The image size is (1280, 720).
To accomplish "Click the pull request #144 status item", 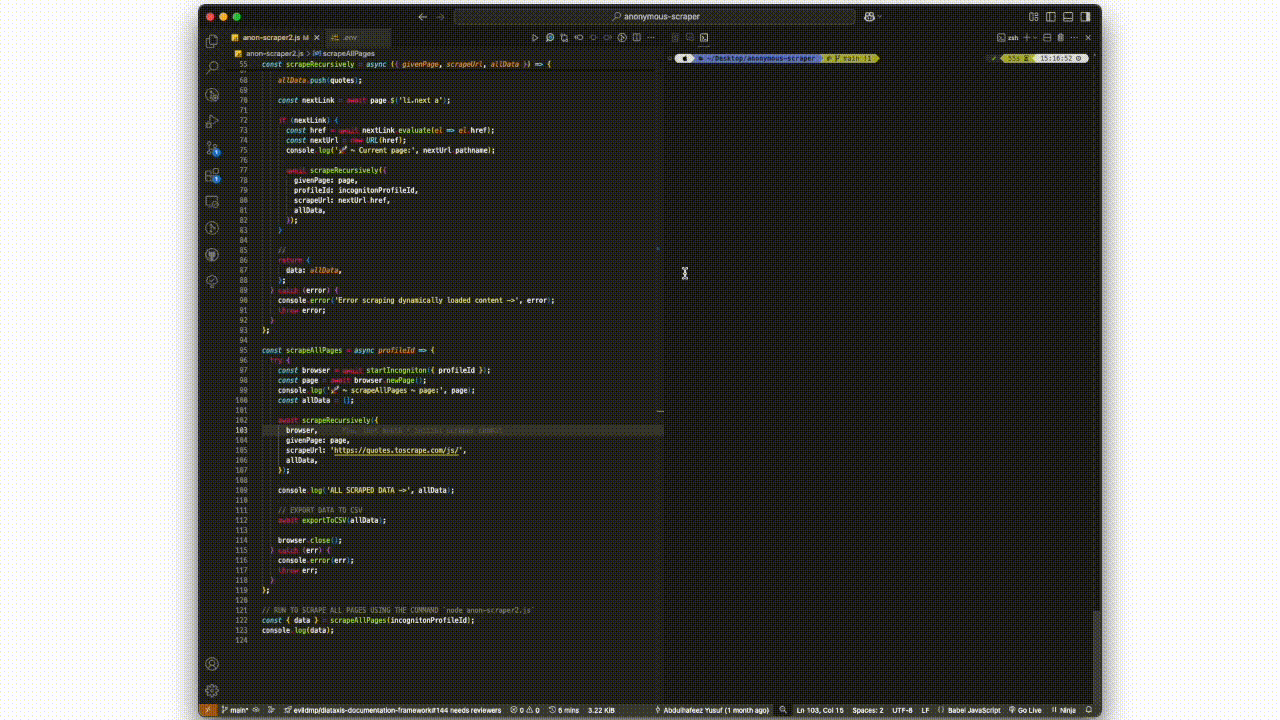I will 392,710.
